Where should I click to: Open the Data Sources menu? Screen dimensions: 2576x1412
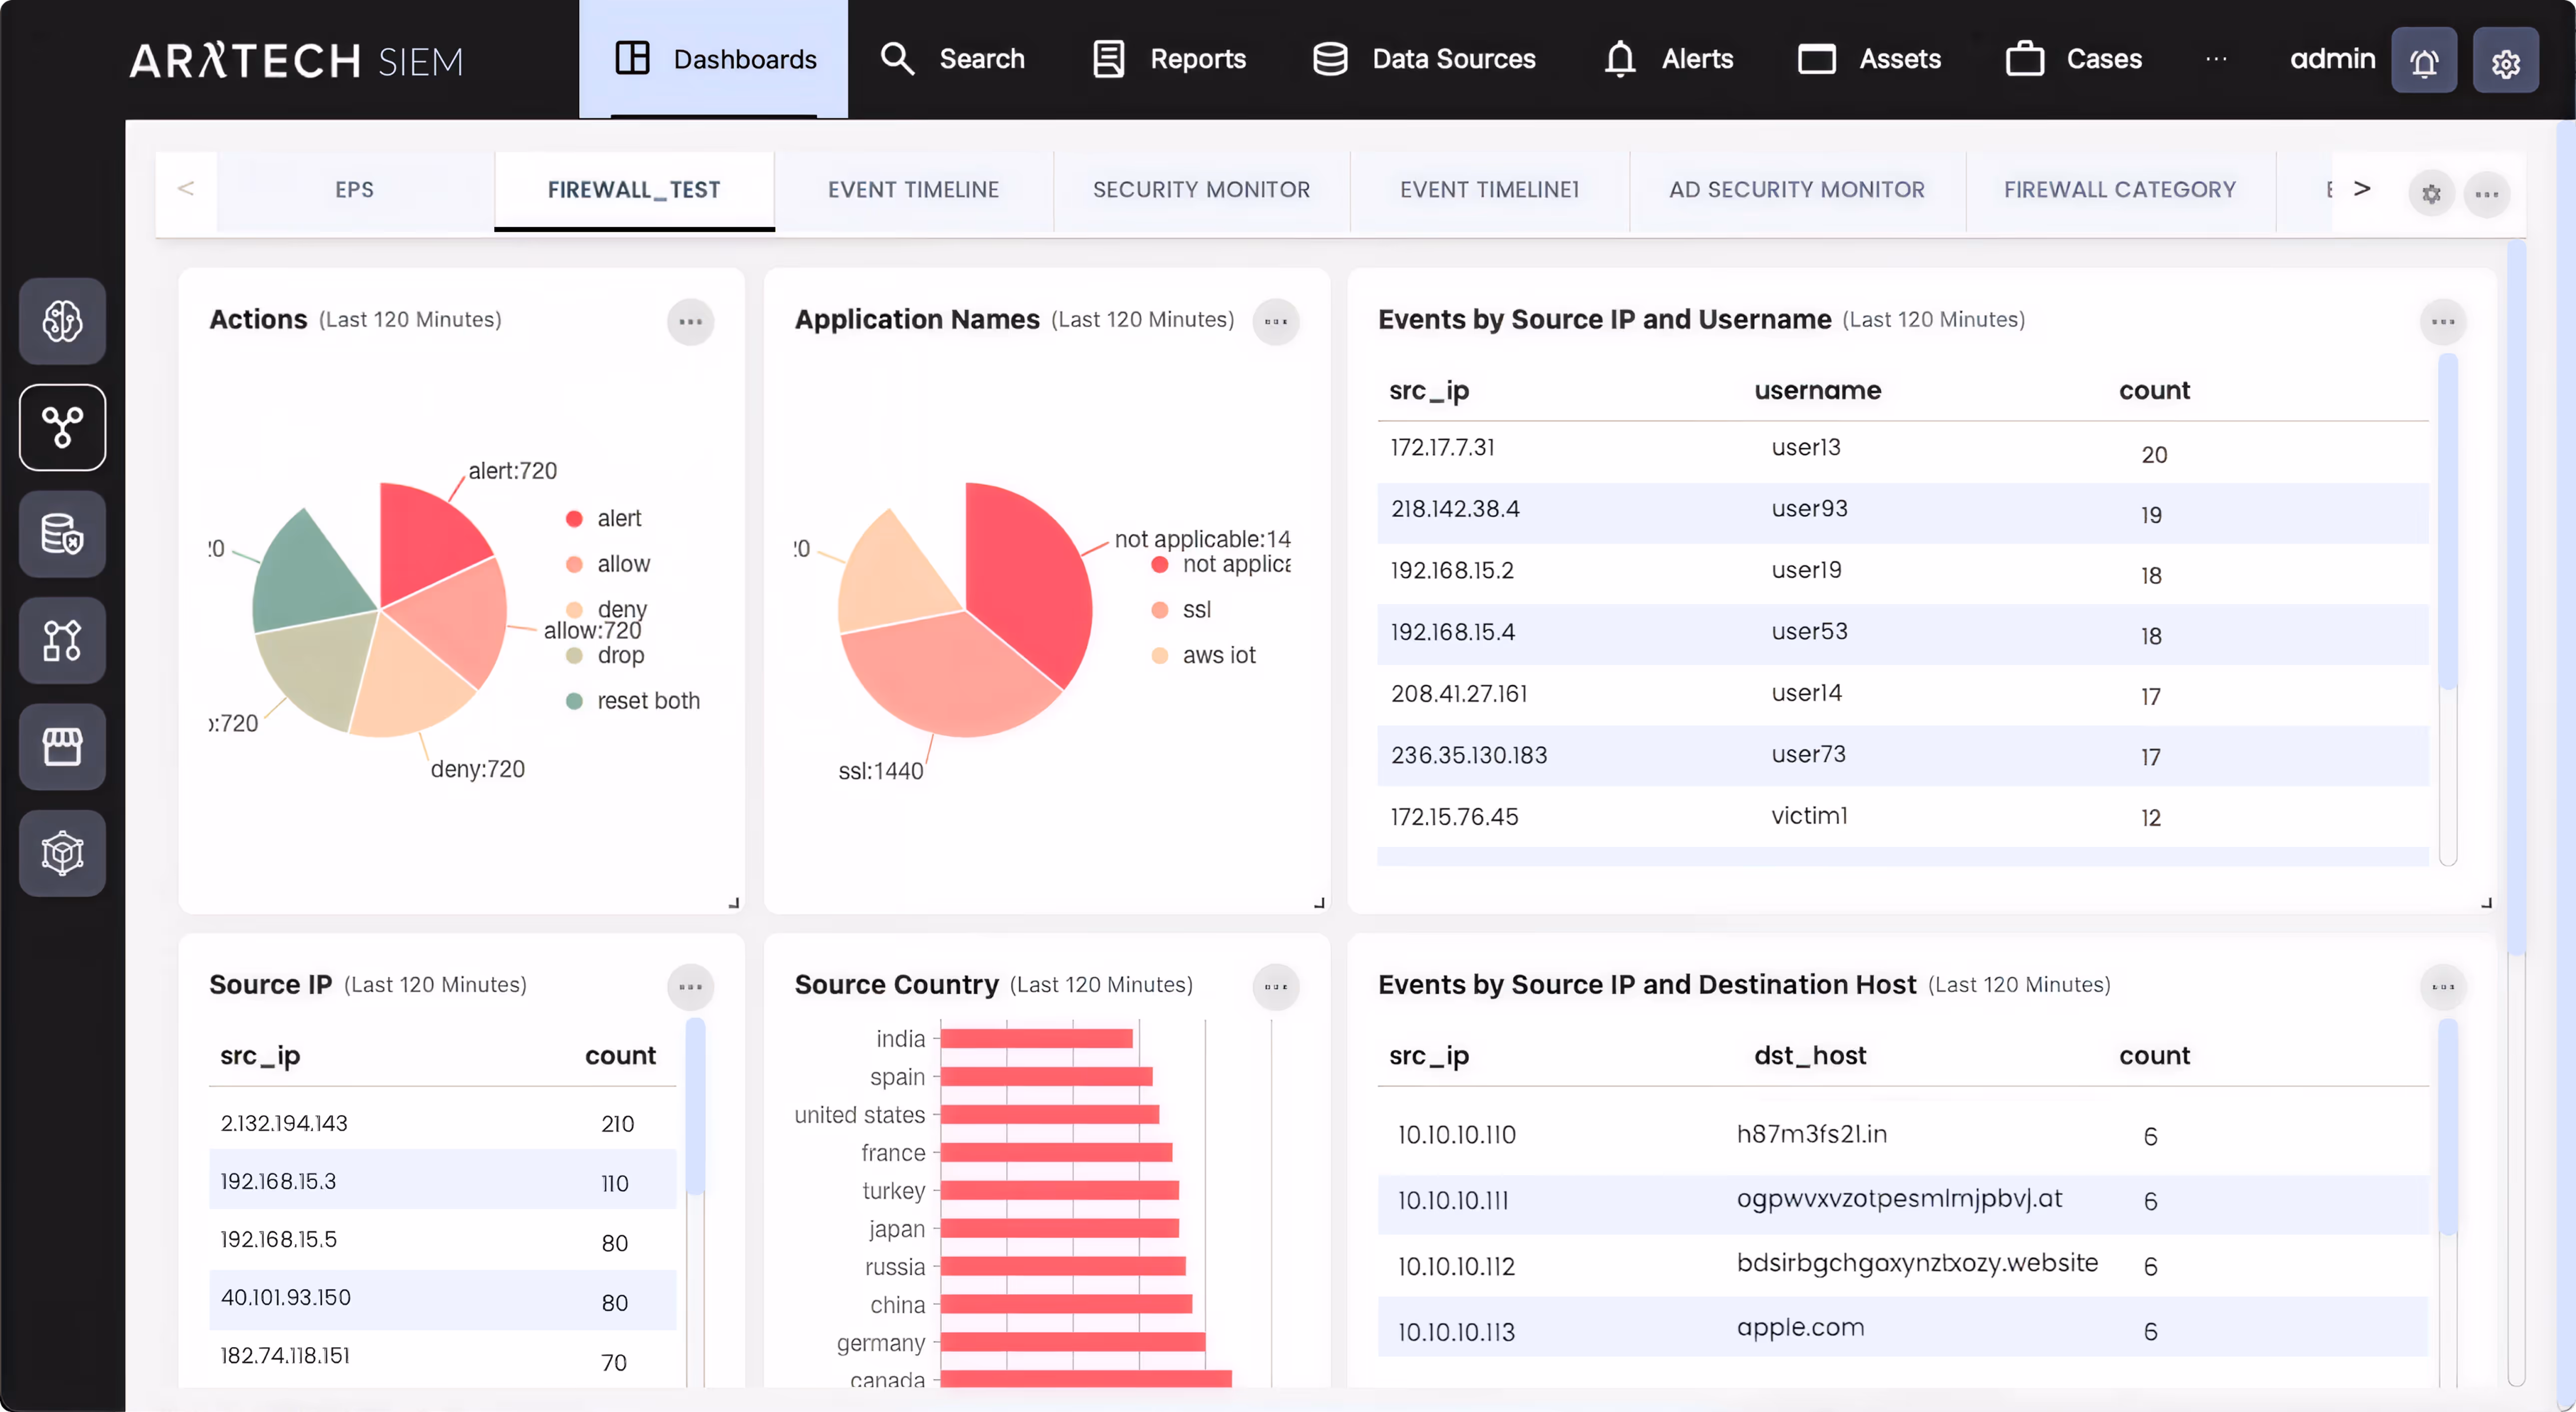1424,59
